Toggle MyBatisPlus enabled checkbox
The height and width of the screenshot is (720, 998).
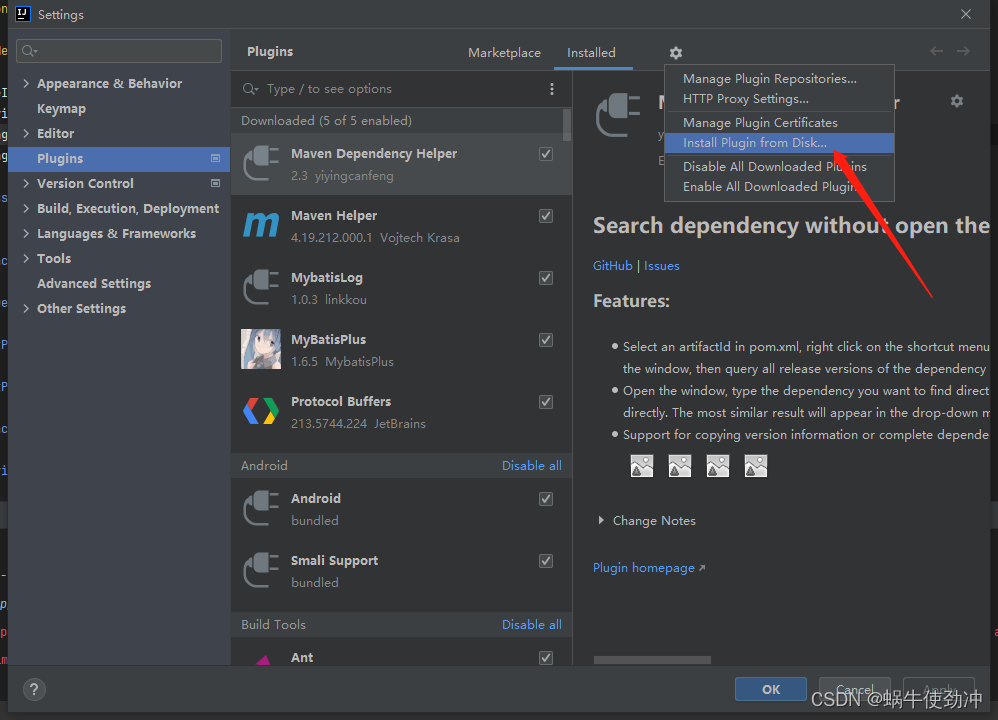point(546,340)
